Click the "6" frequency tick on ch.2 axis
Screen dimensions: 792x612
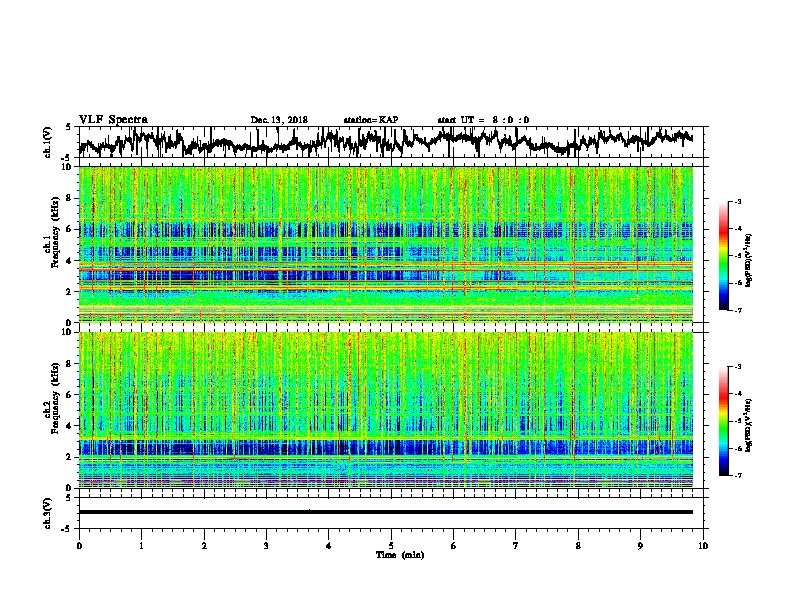click(70, 395)
